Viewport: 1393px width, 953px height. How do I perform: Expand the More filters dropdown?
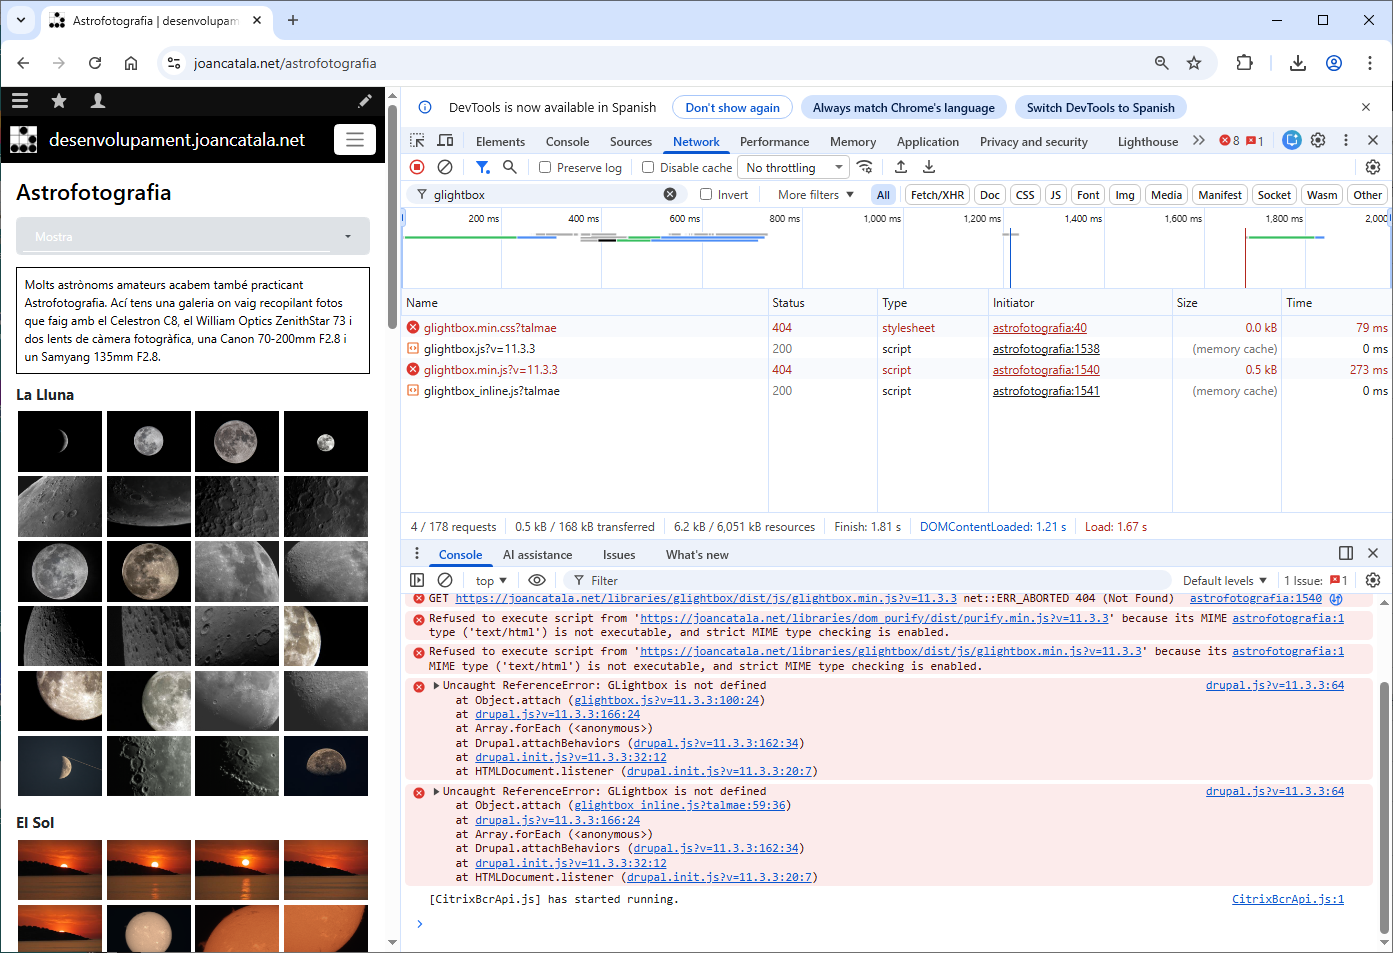point(816,195)
